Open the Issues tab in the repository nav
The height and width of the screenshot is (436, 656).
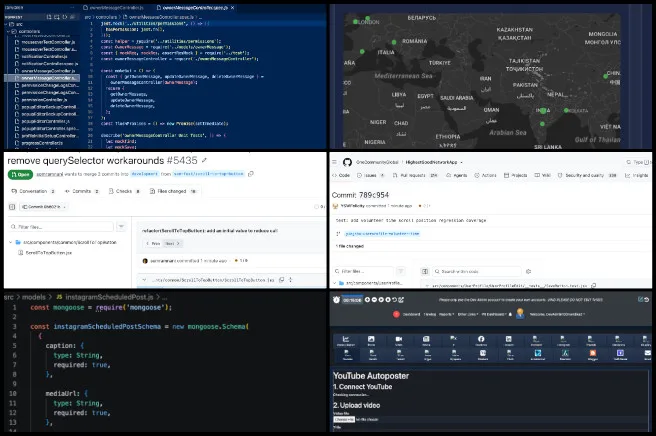pyautogui.click(x=371, y=175)
